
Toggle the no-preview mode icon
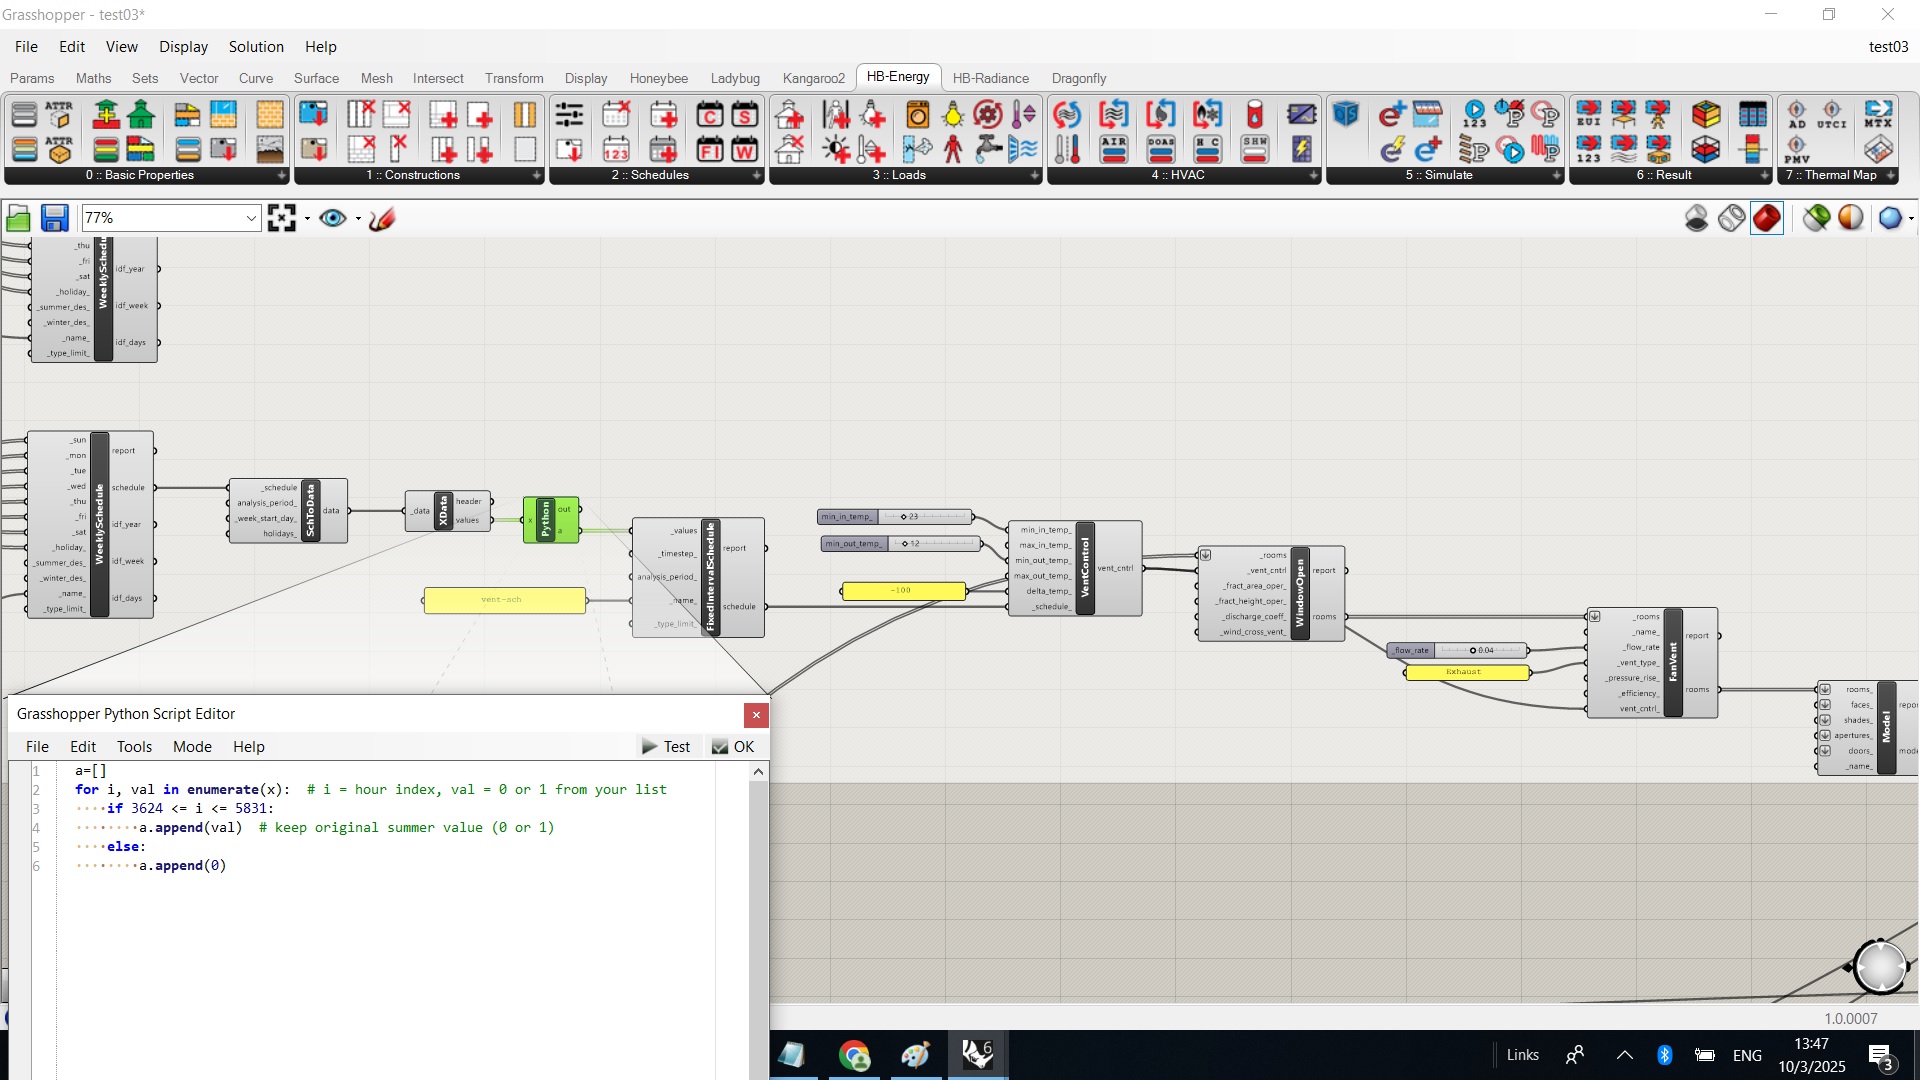pos(1697,218)
